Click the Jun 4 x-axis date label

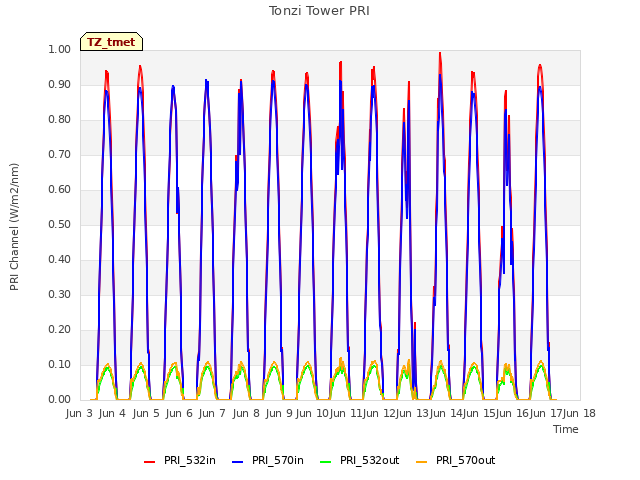click(x=112, y=413)
